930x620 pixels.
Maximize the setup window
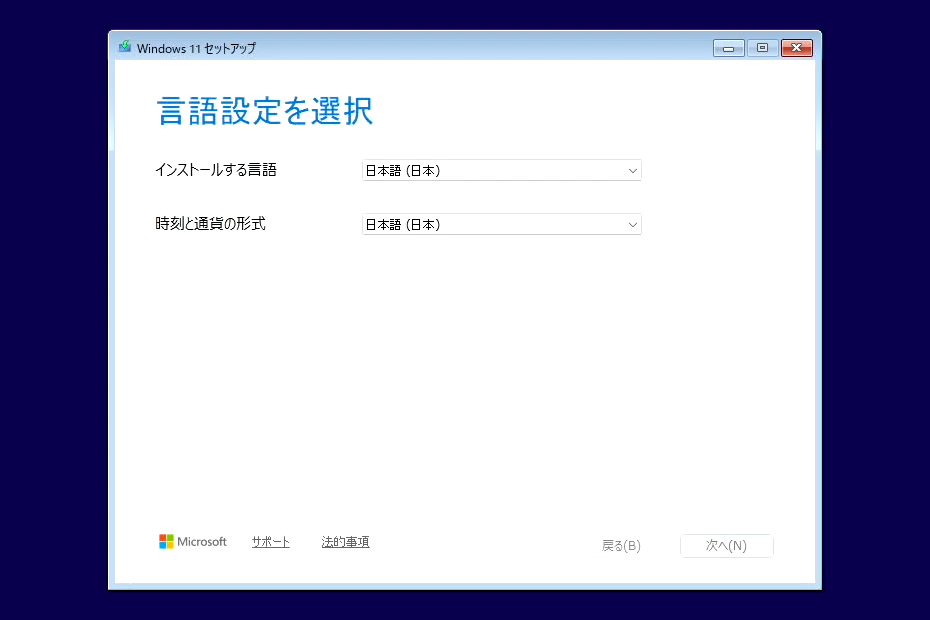pyautogui.click(x=762, y=47)
